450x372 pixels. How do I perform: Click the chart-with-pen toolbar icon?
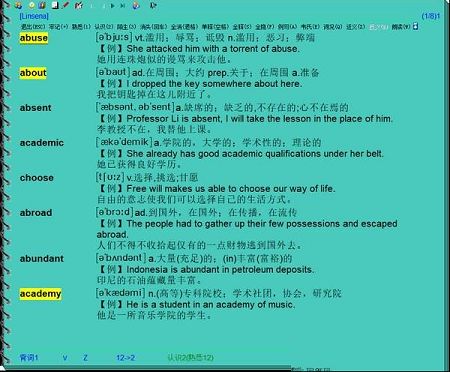[x=79, y=5]
